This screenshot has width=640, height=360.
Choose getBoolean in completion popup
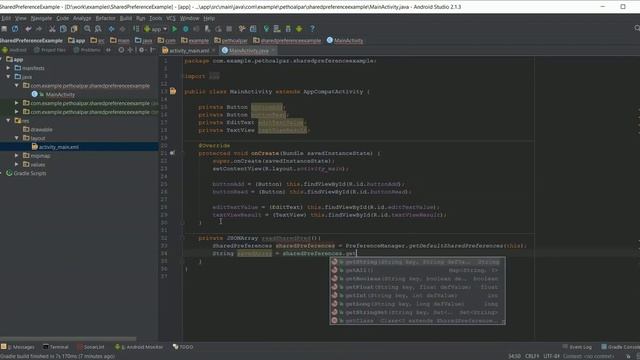418,279
